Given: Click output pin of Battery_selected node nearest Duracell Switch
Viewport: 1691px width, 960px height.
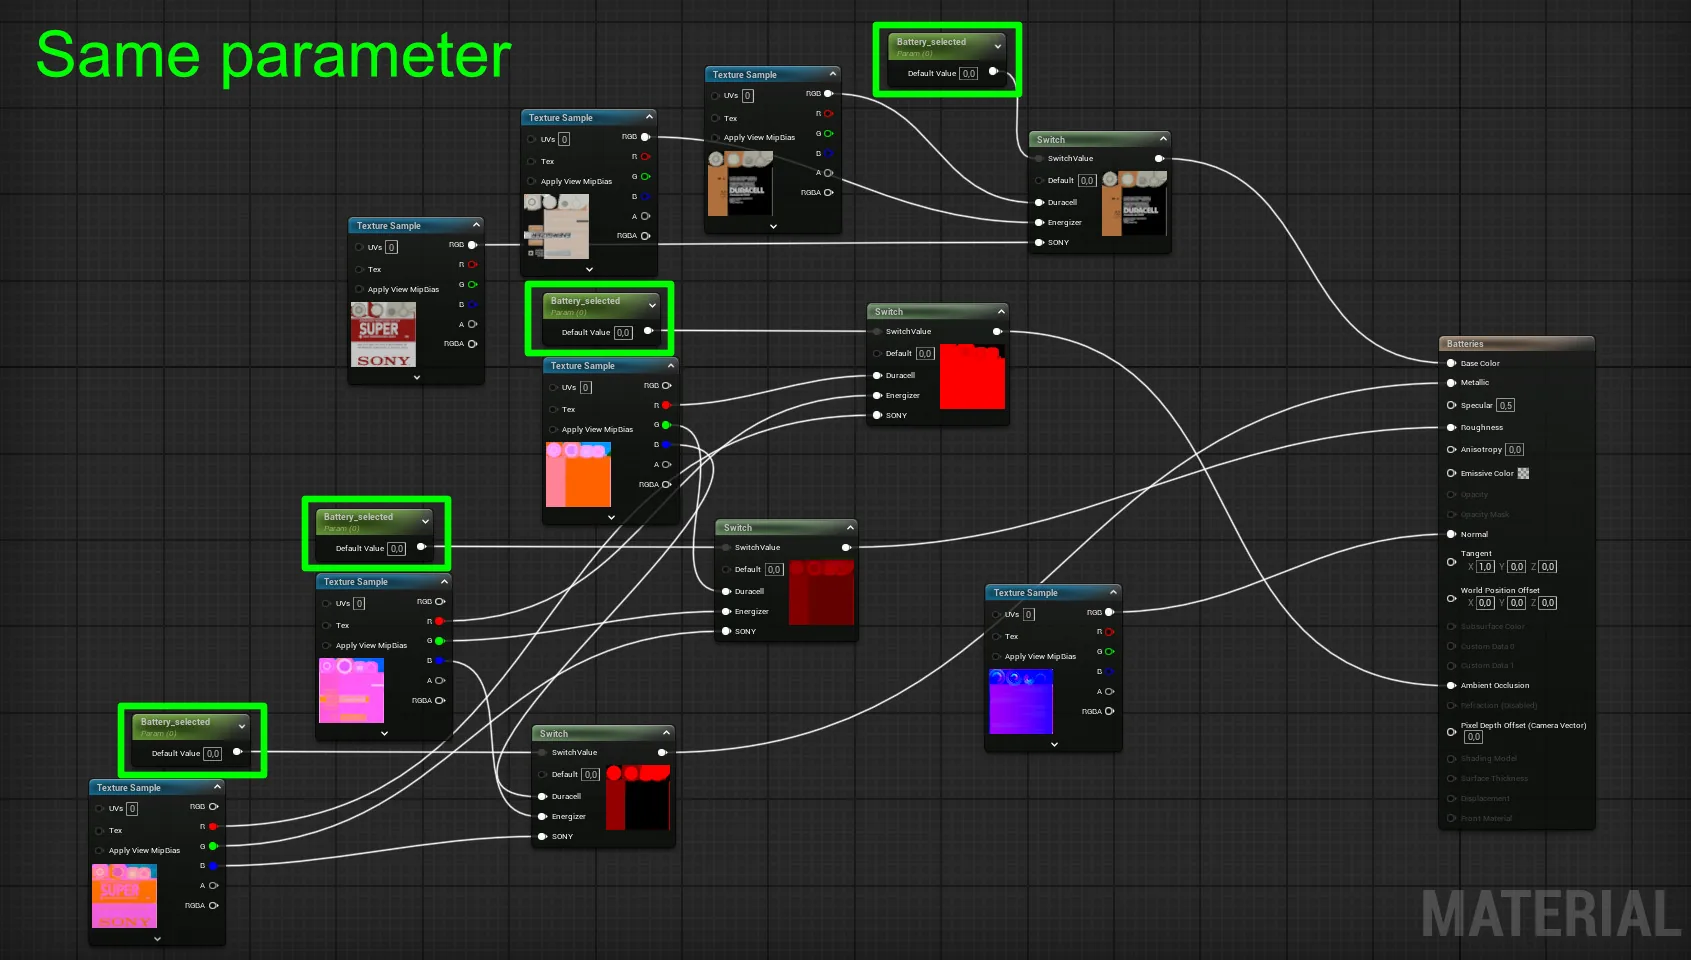Looking at the screenshot, I should click(993, 71).
